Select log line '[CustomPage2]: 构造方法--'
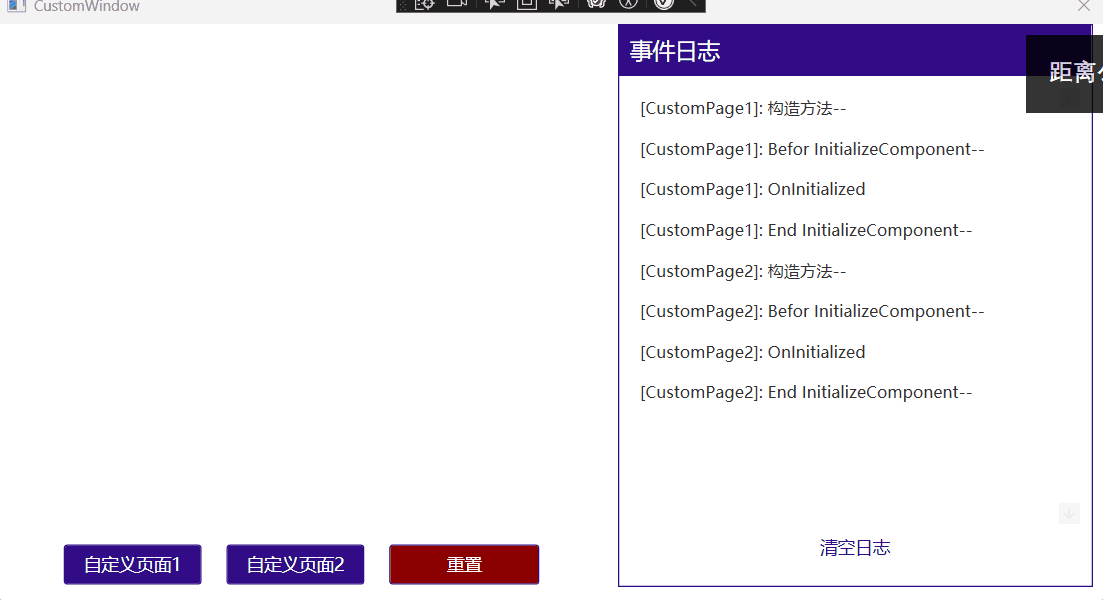Viewport: 1103px width, 600px height. (743, 271)
